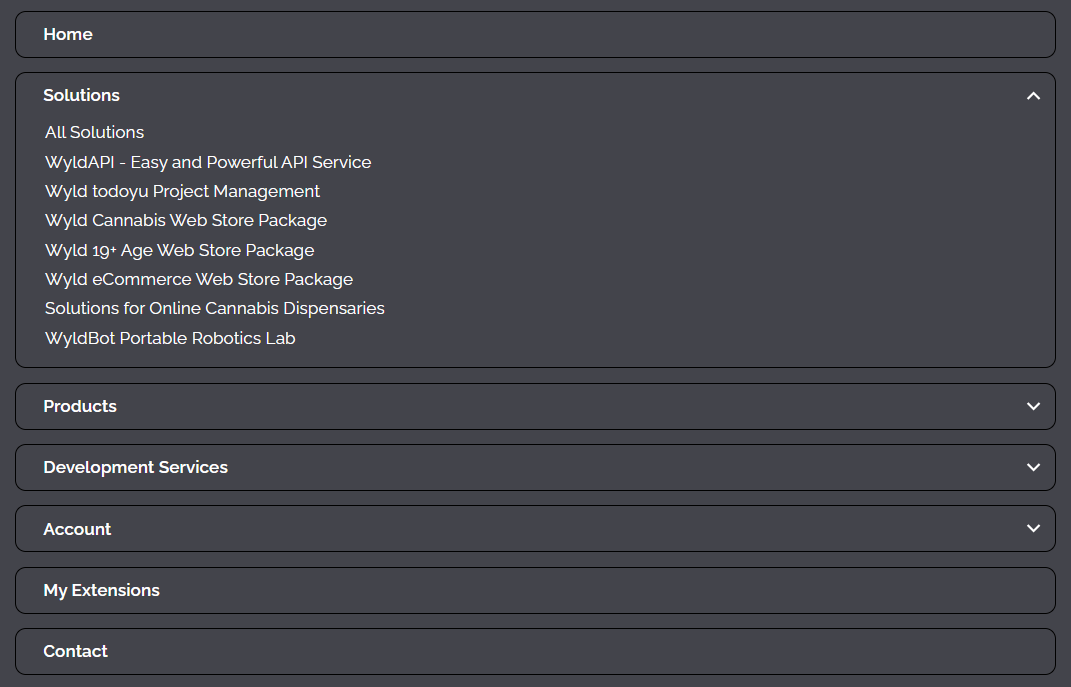Click the Account menu header
The height and width of the screenshot is (687, 1071).
coord(77,528)
